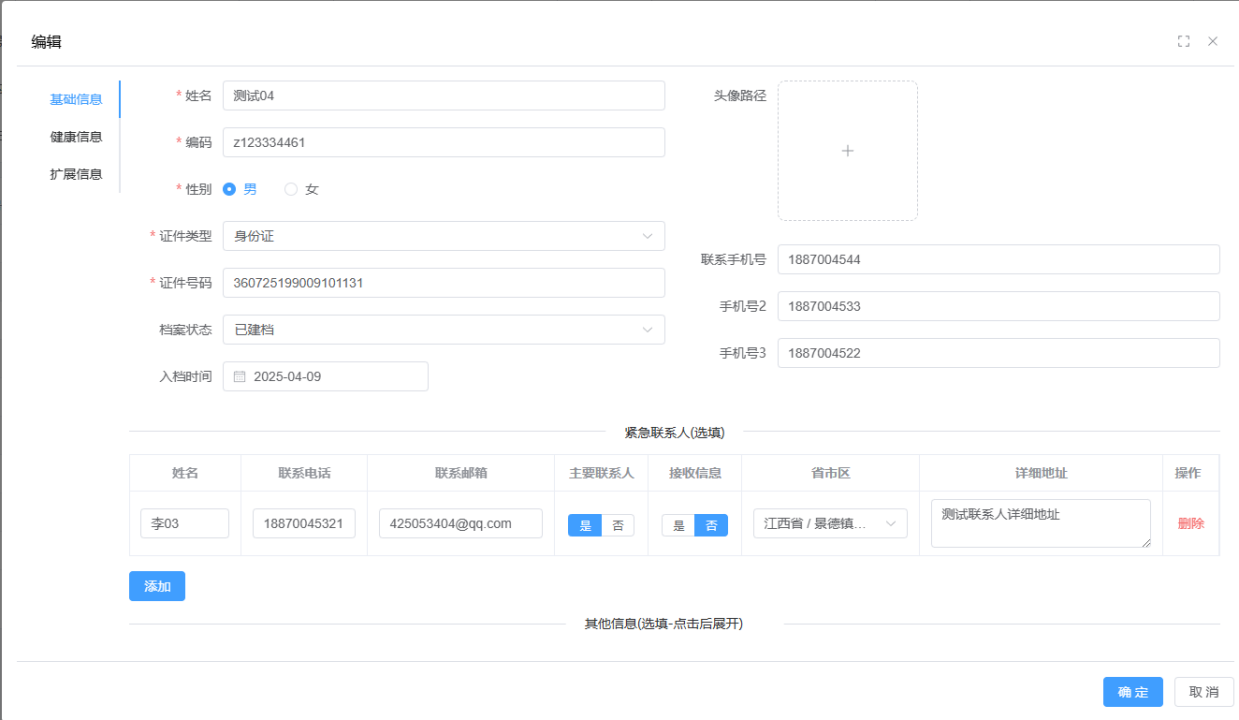
Task: Click the 确定 button
Action: (1133, 692)
